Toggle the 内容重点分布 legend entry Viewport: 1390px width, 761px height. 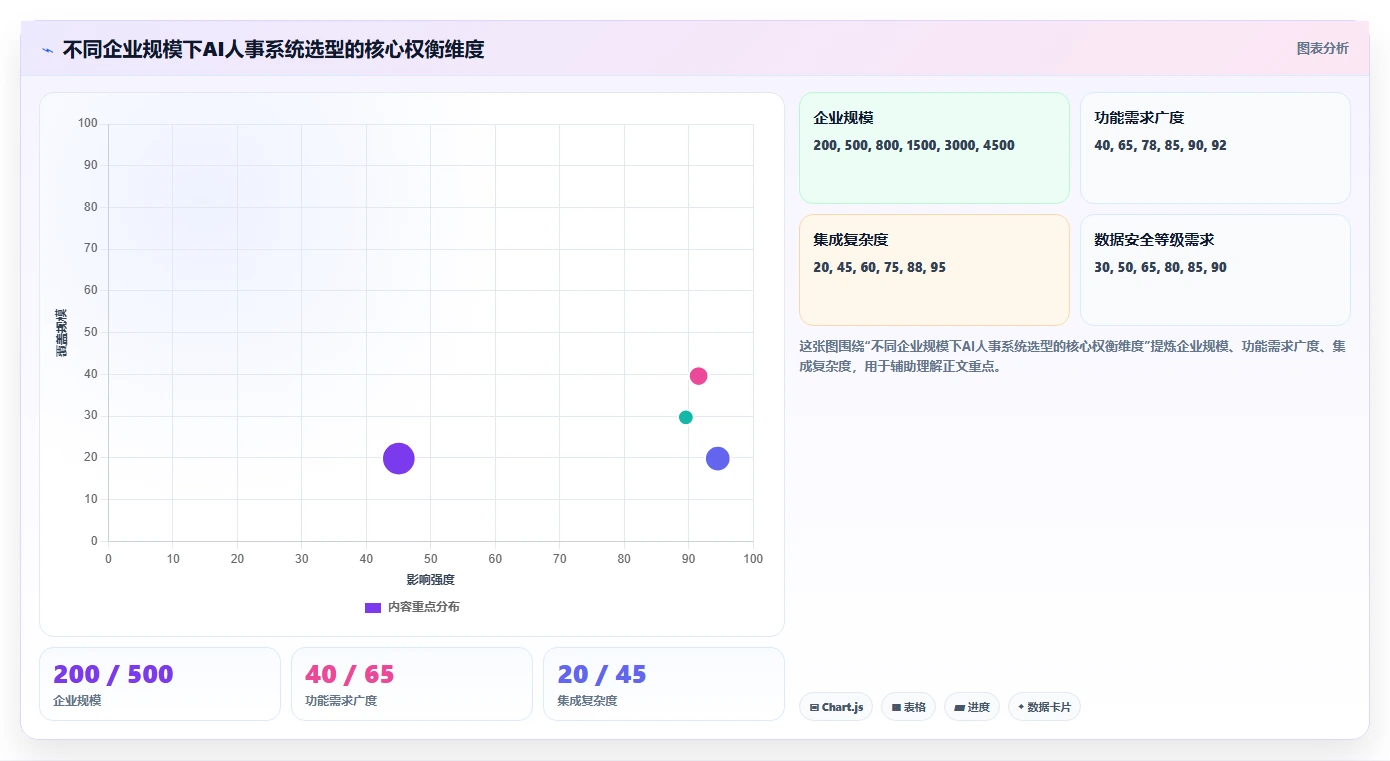(412, 607)
